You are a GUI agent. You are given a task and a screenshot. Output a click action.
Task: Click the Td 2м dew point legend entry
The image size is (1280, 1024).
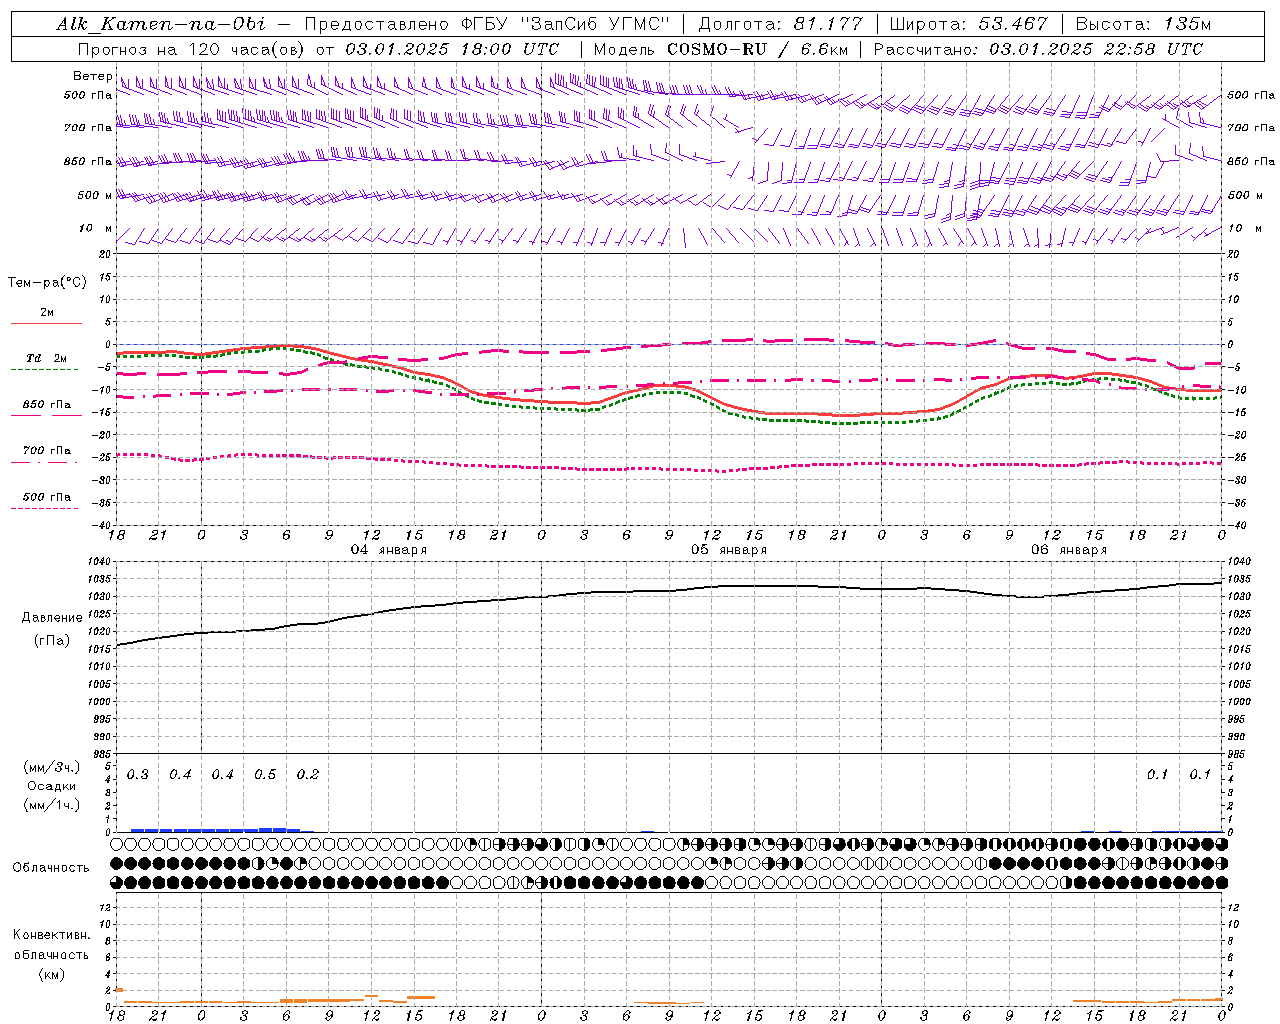tap(46, 358)
